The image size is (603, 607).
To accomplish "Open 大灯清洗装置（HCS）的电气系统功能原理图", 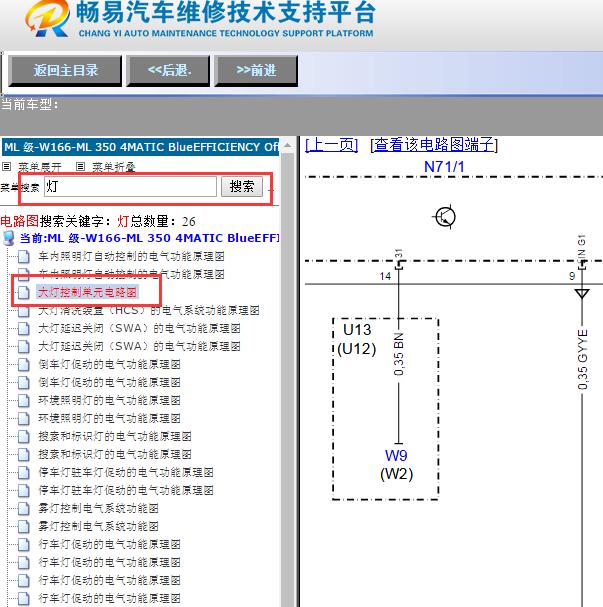I will point(149,310).
